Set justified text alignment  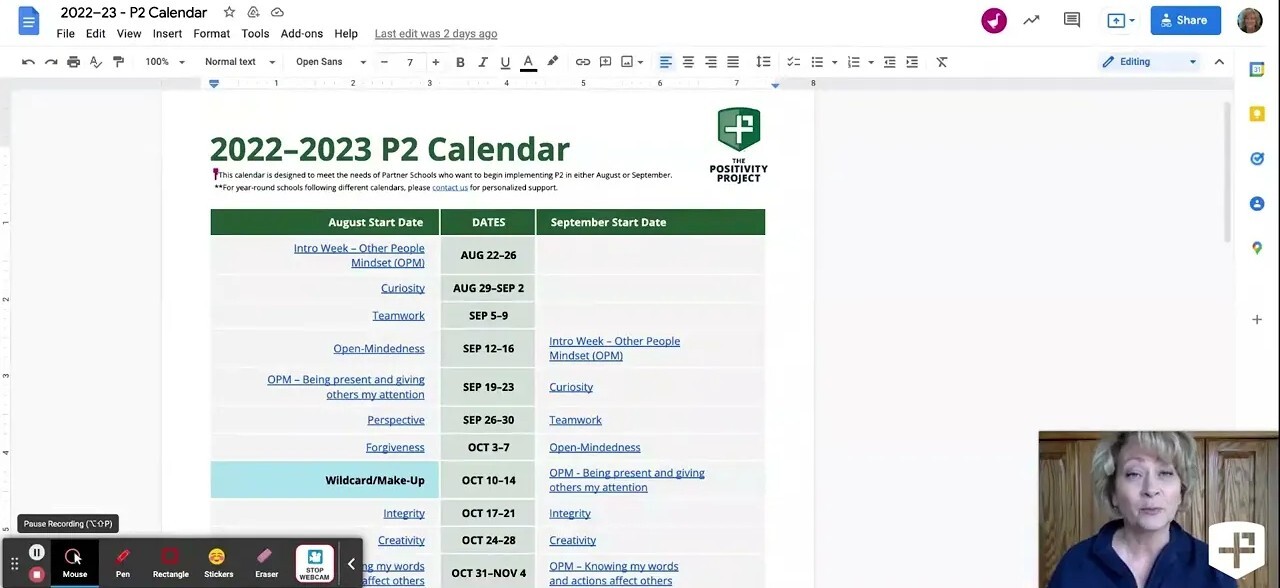coord(733,62)
